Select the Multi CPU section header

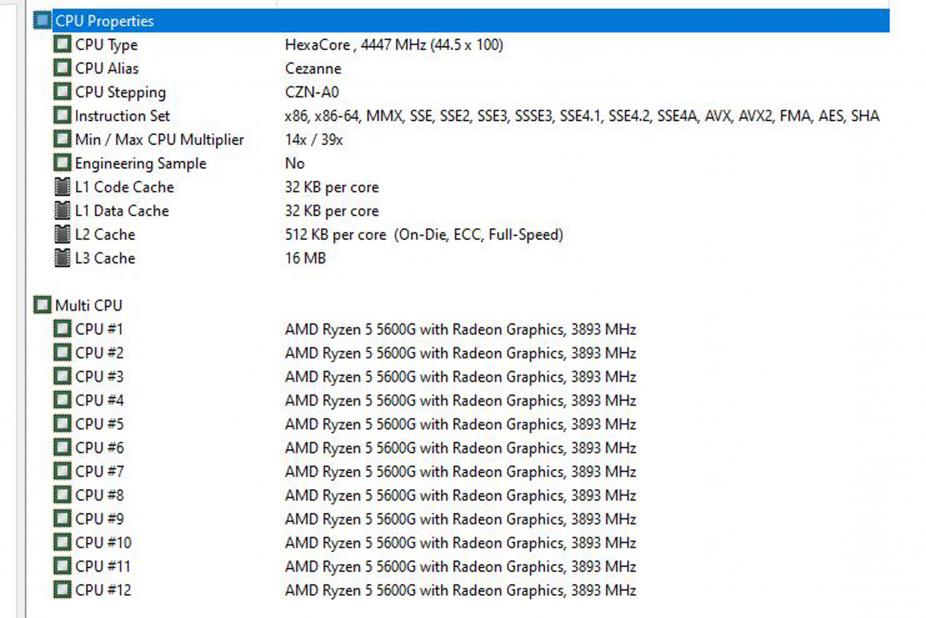point(88,306)
